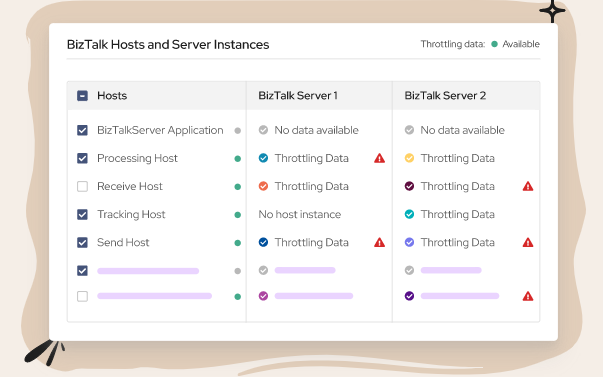Click the red warning icon on the last row of Server 2

click(x=528, y=296)
